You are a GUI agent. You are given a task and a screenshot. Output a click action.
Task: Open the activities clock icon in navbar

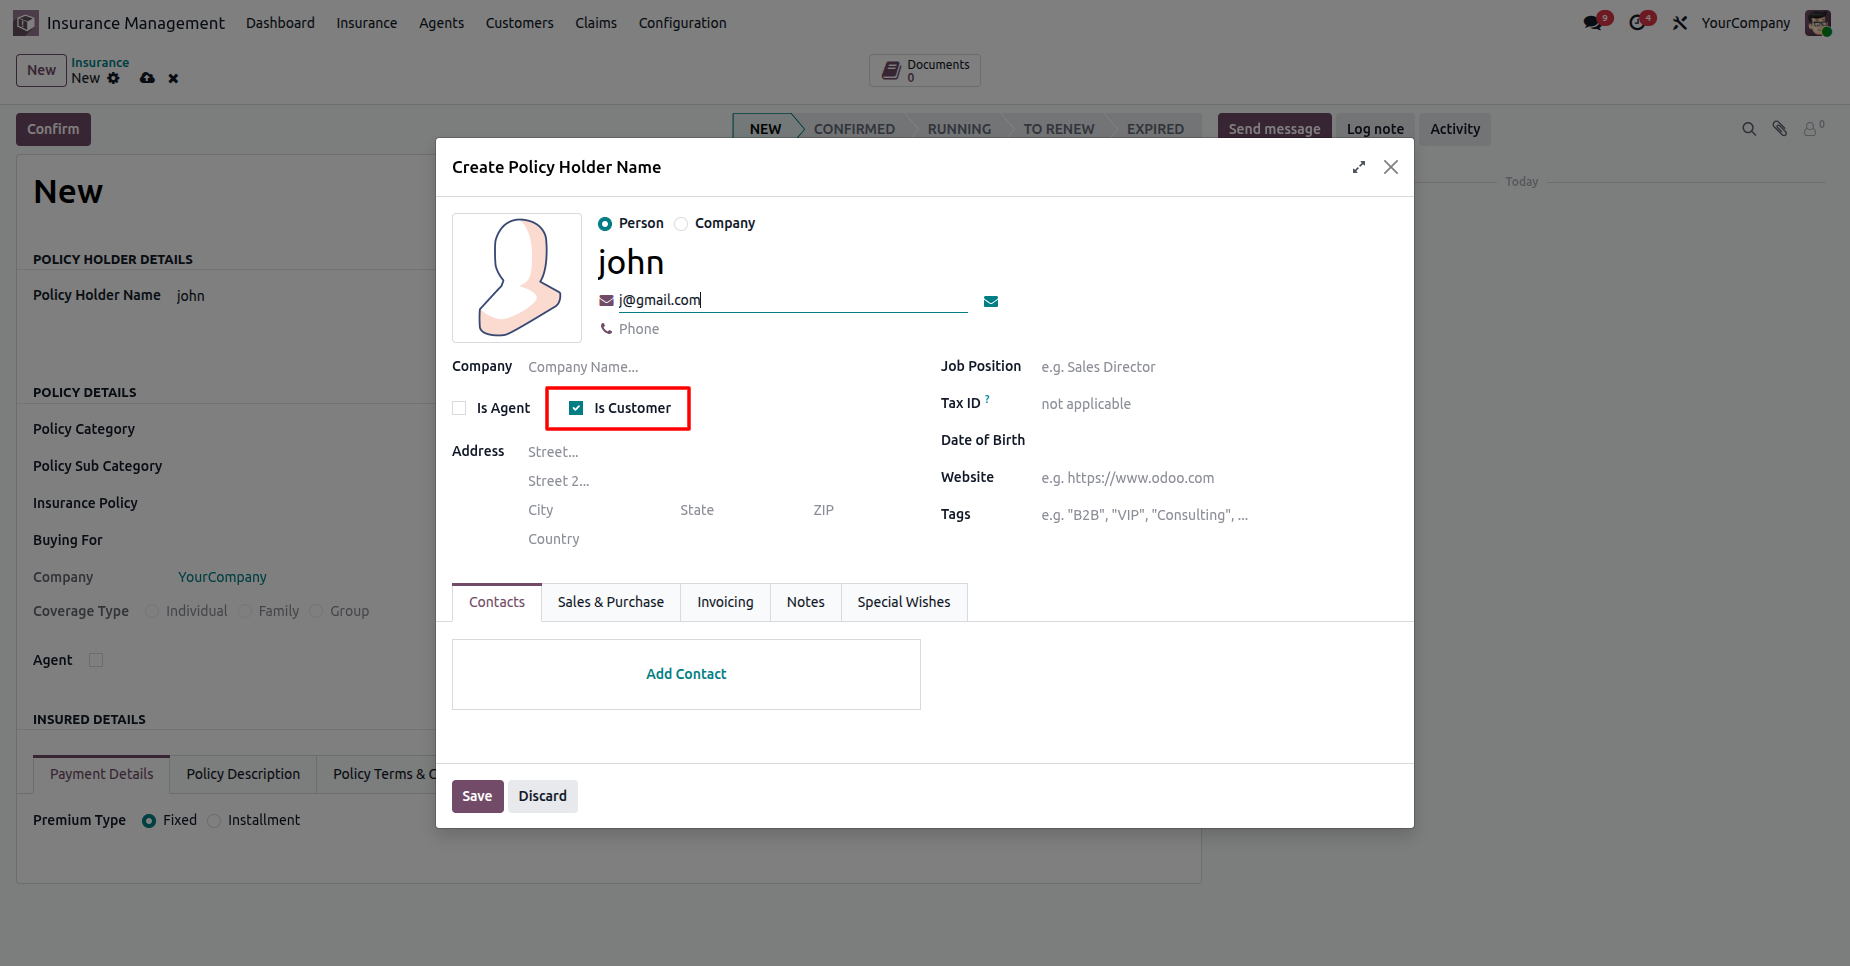pyautogui.click(x=1637, y=23)
